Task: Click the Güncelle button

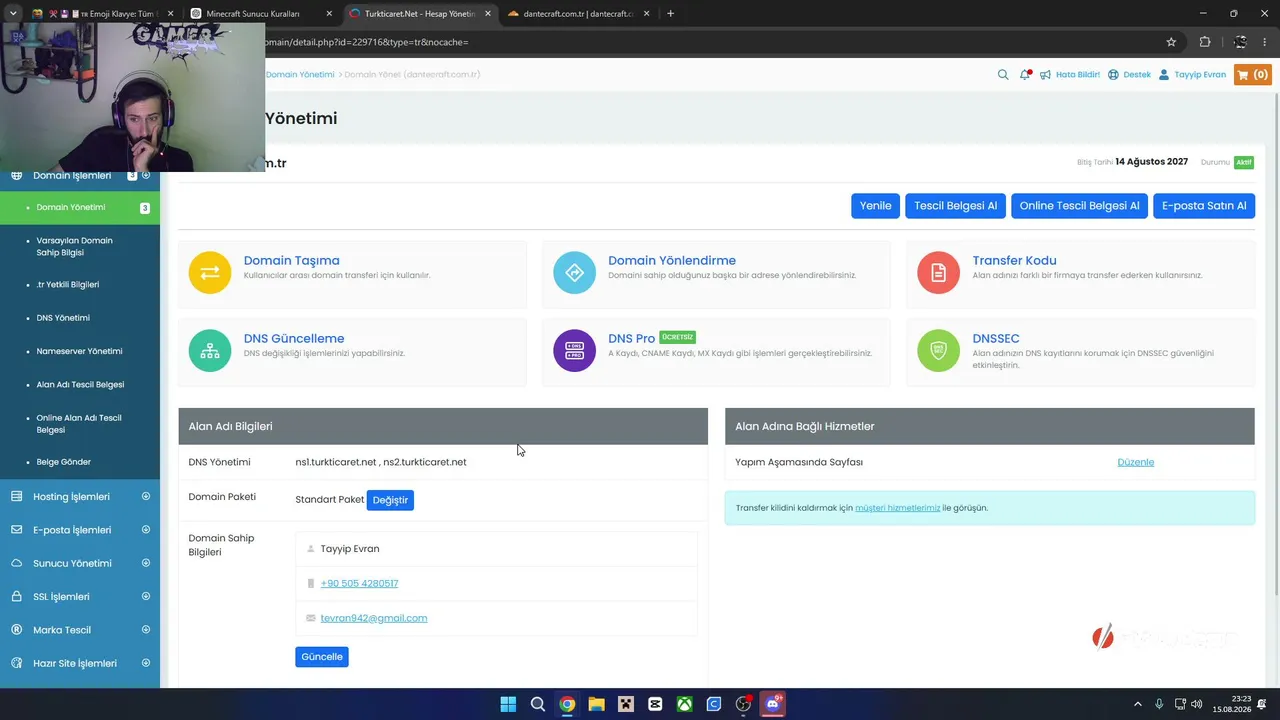Action: pyautogui.click(x=322, y=657)
